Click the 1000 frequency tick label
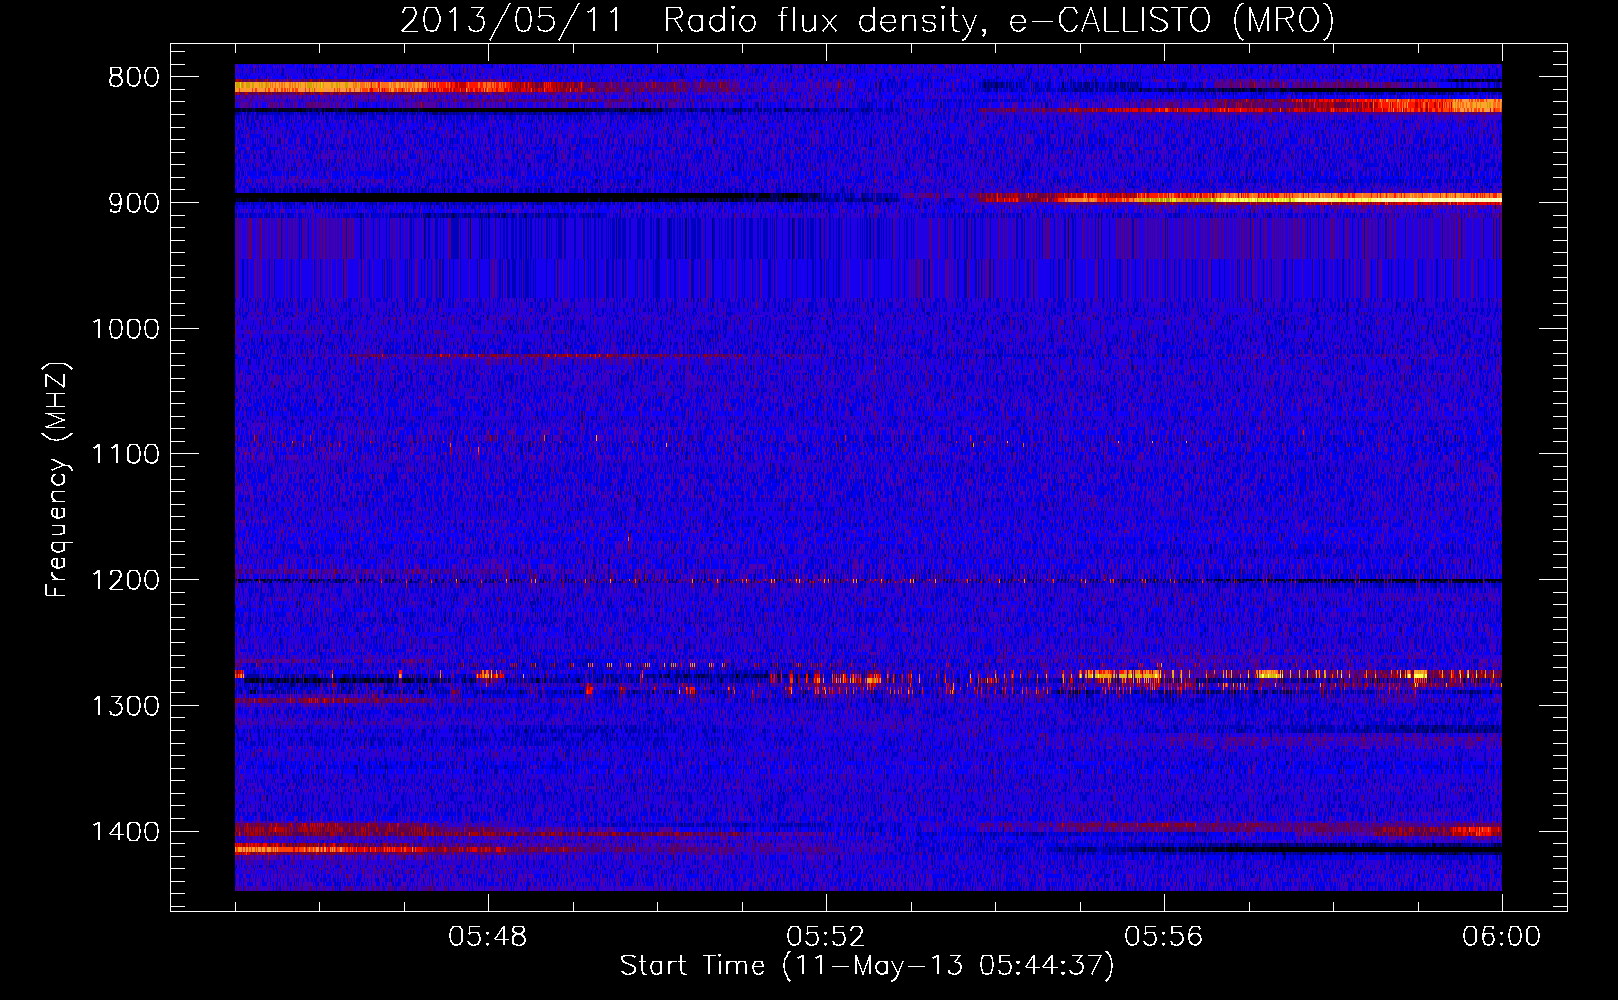 tap(126, 329)
